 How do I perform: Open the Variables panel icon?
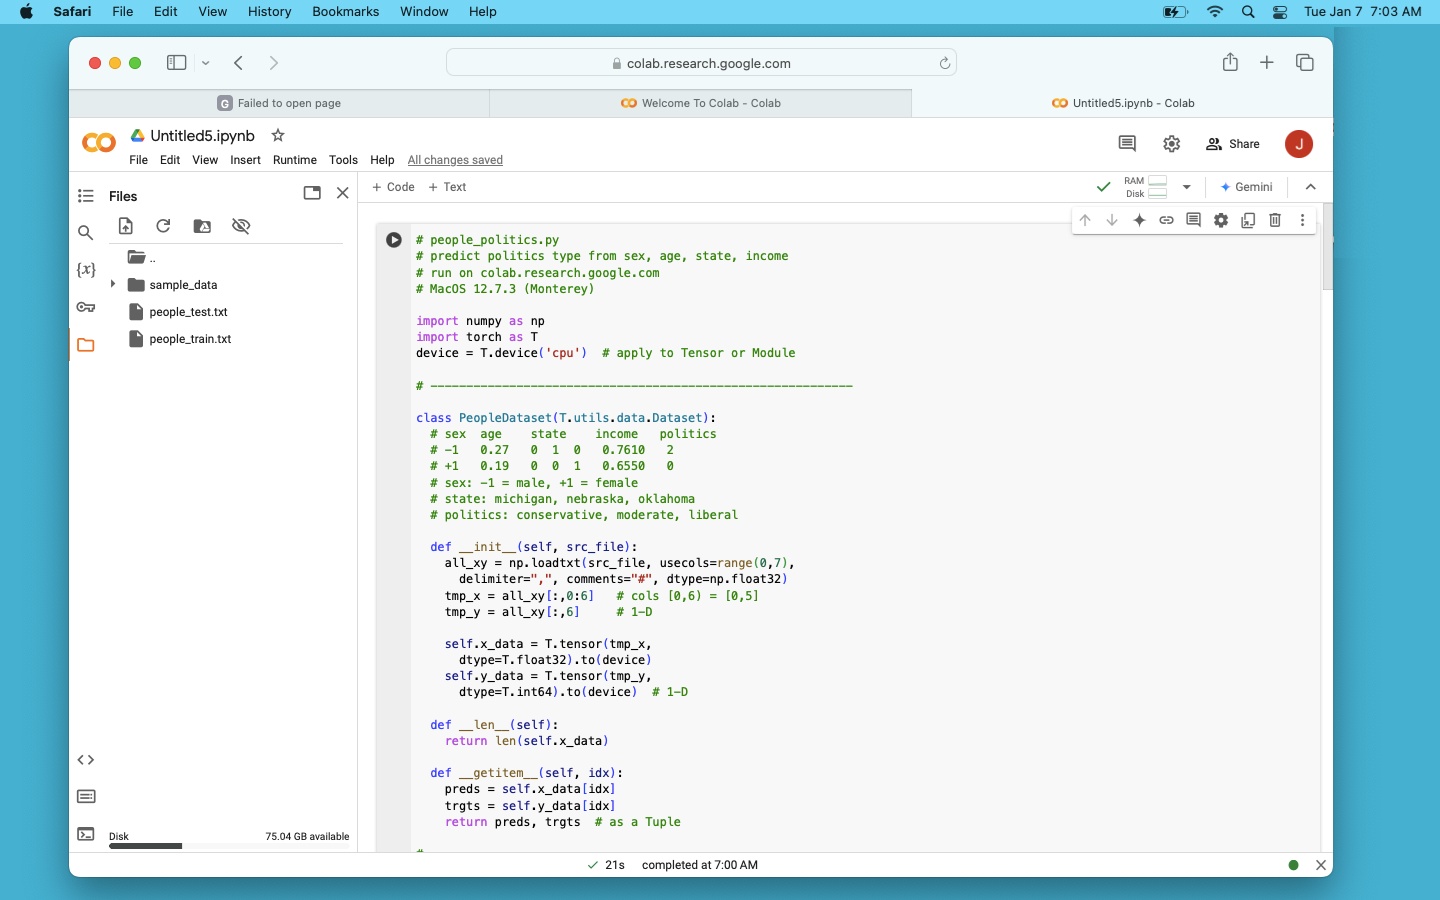tap(86, 270)
